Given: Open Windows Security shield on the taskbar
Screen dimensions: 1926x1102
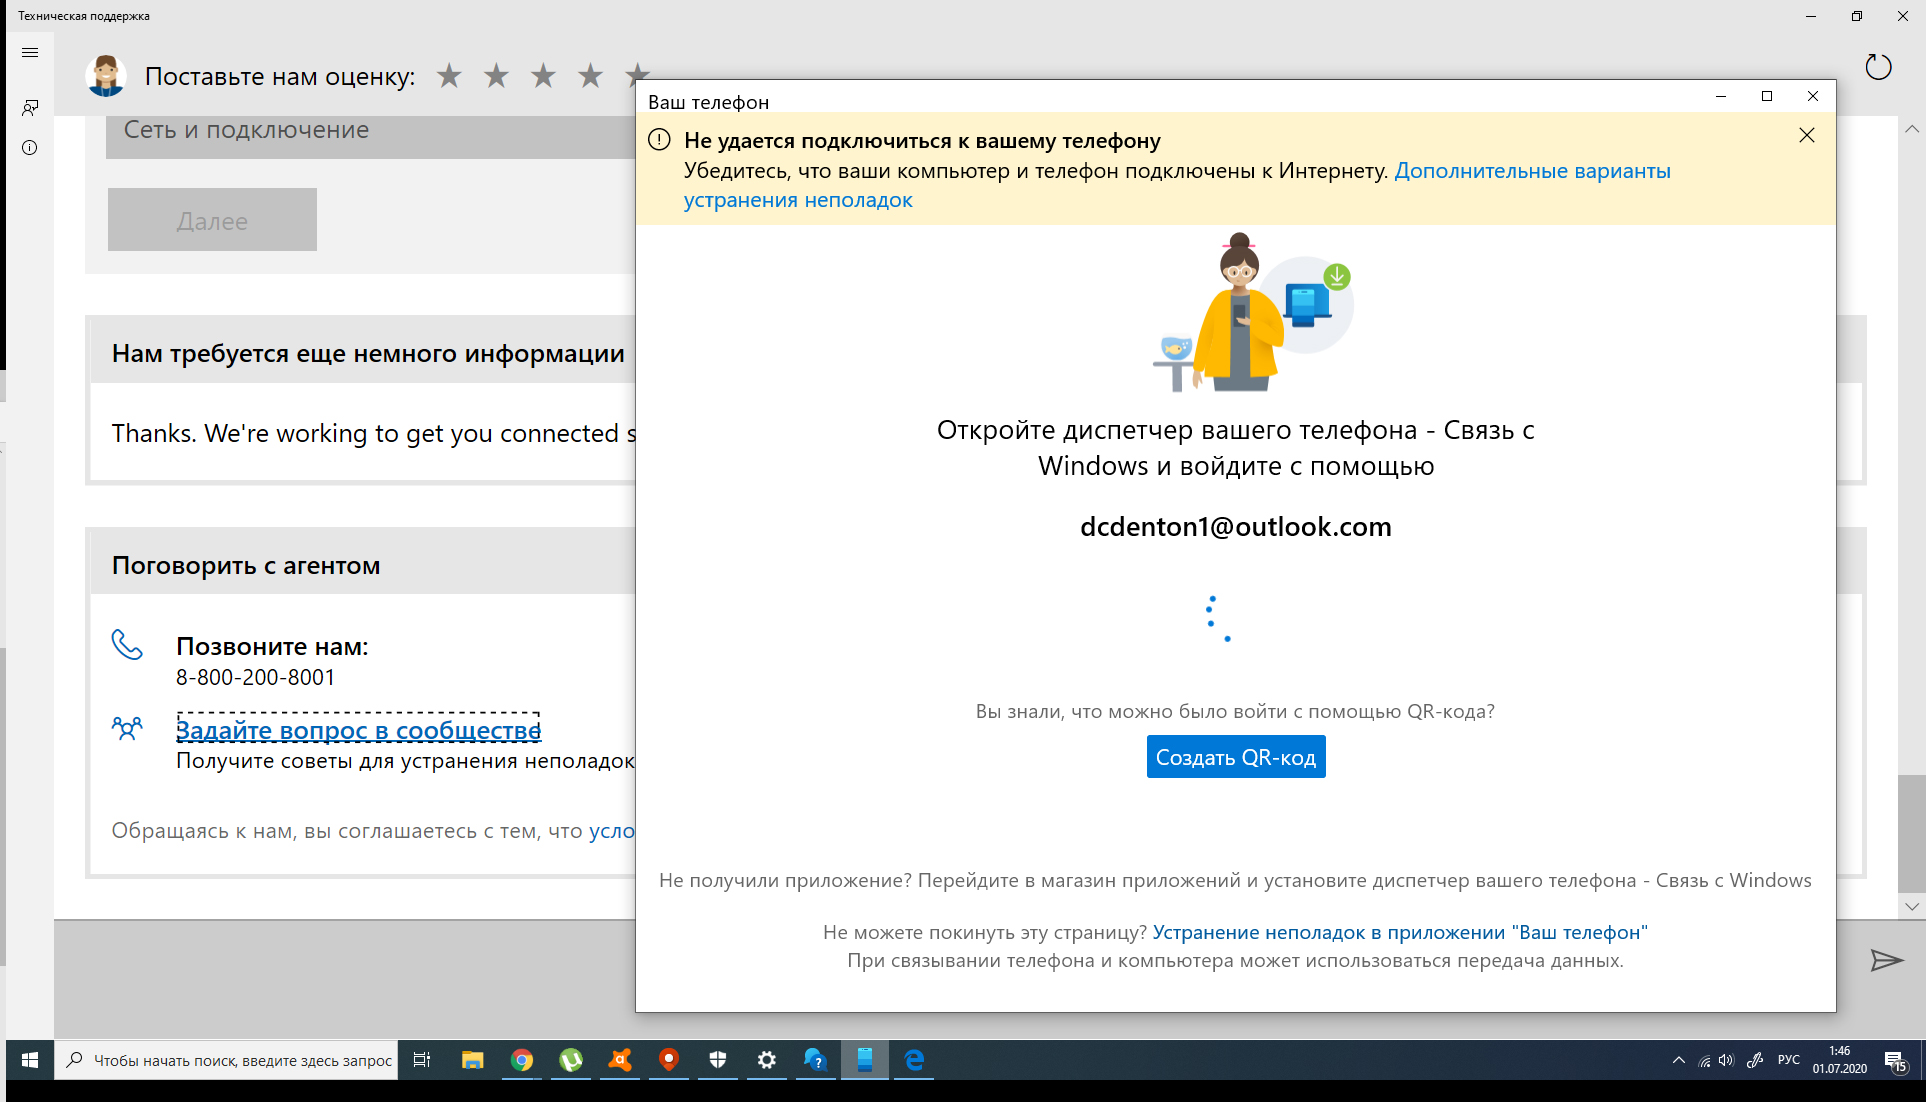Looking at the screenshot, I should tap(718, 1060).
